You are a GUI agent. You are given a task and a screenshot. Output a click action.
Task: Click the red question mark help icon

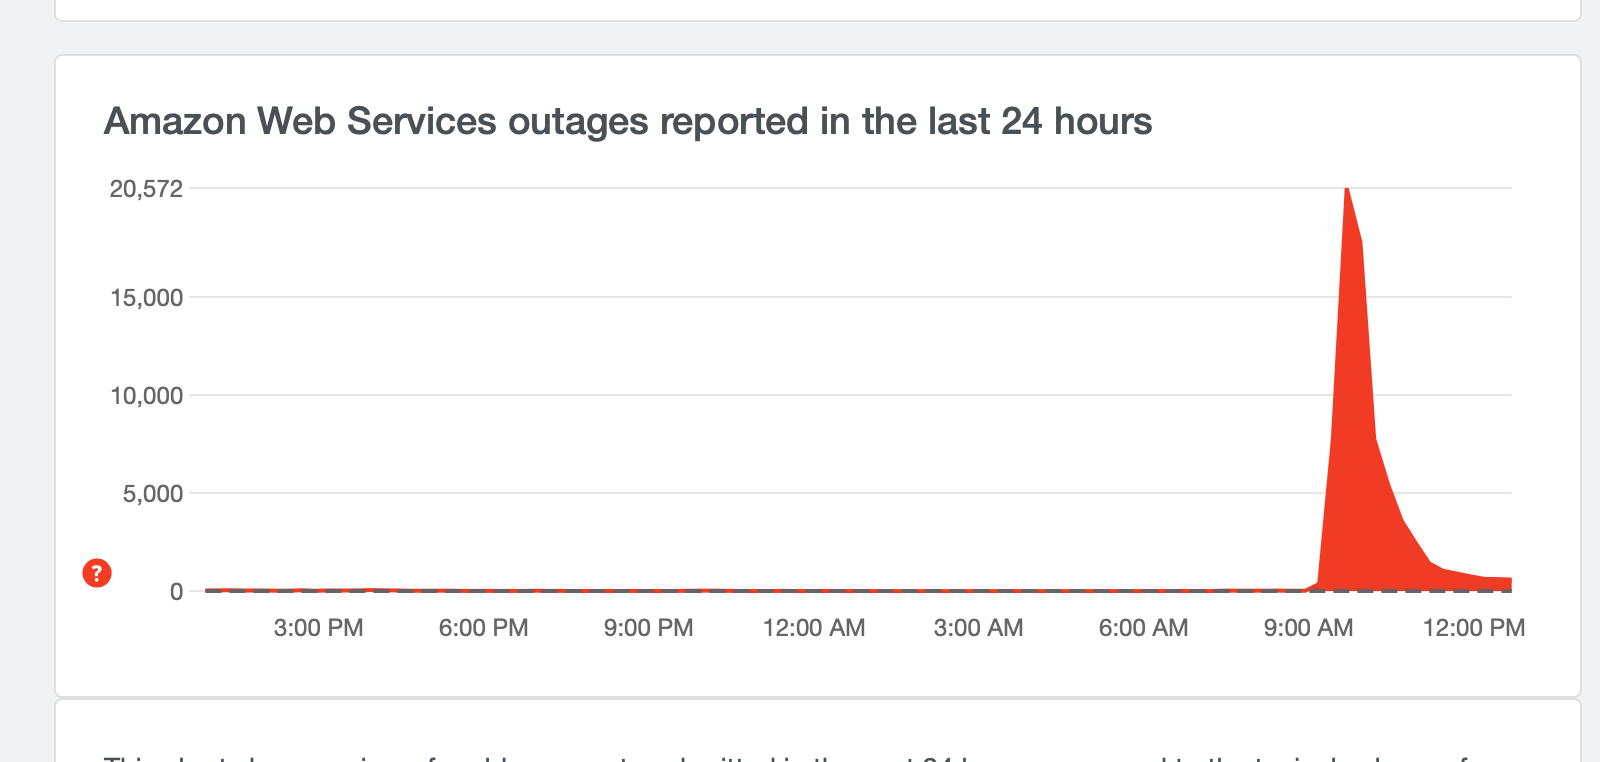(x=97, y=573)
